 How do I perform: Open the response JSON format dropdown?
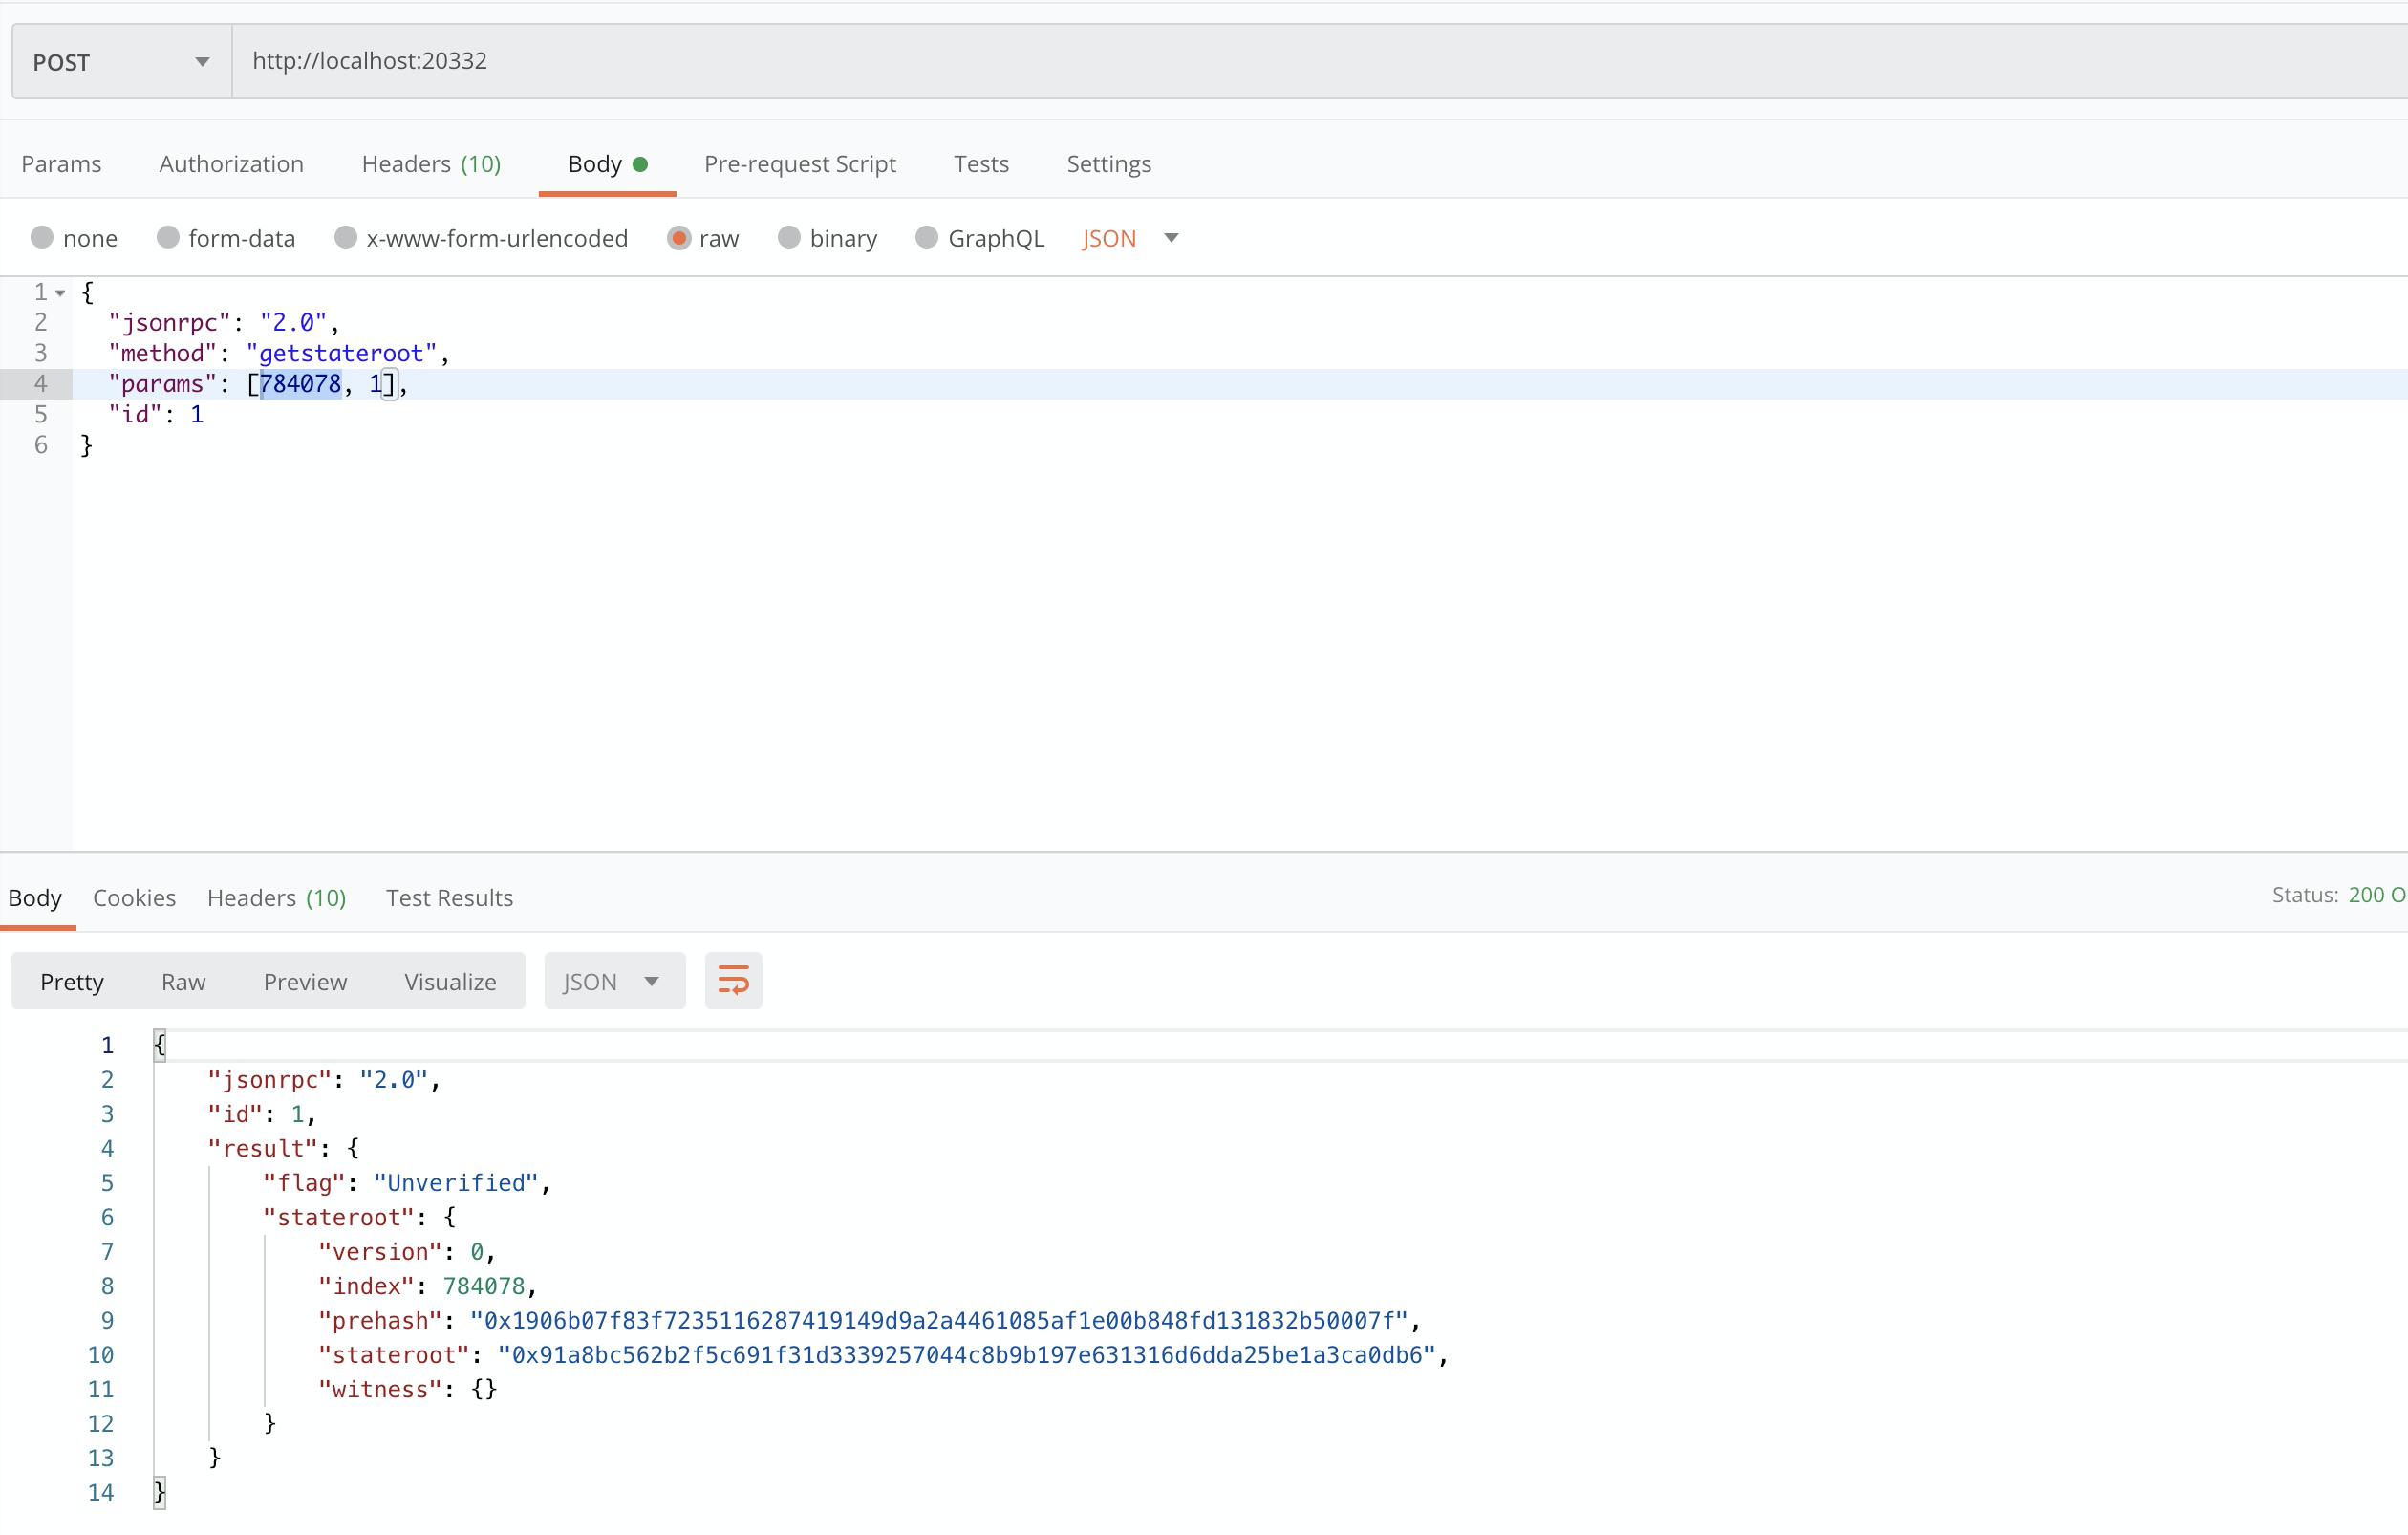pyautogui.click(x=613, y=981)
